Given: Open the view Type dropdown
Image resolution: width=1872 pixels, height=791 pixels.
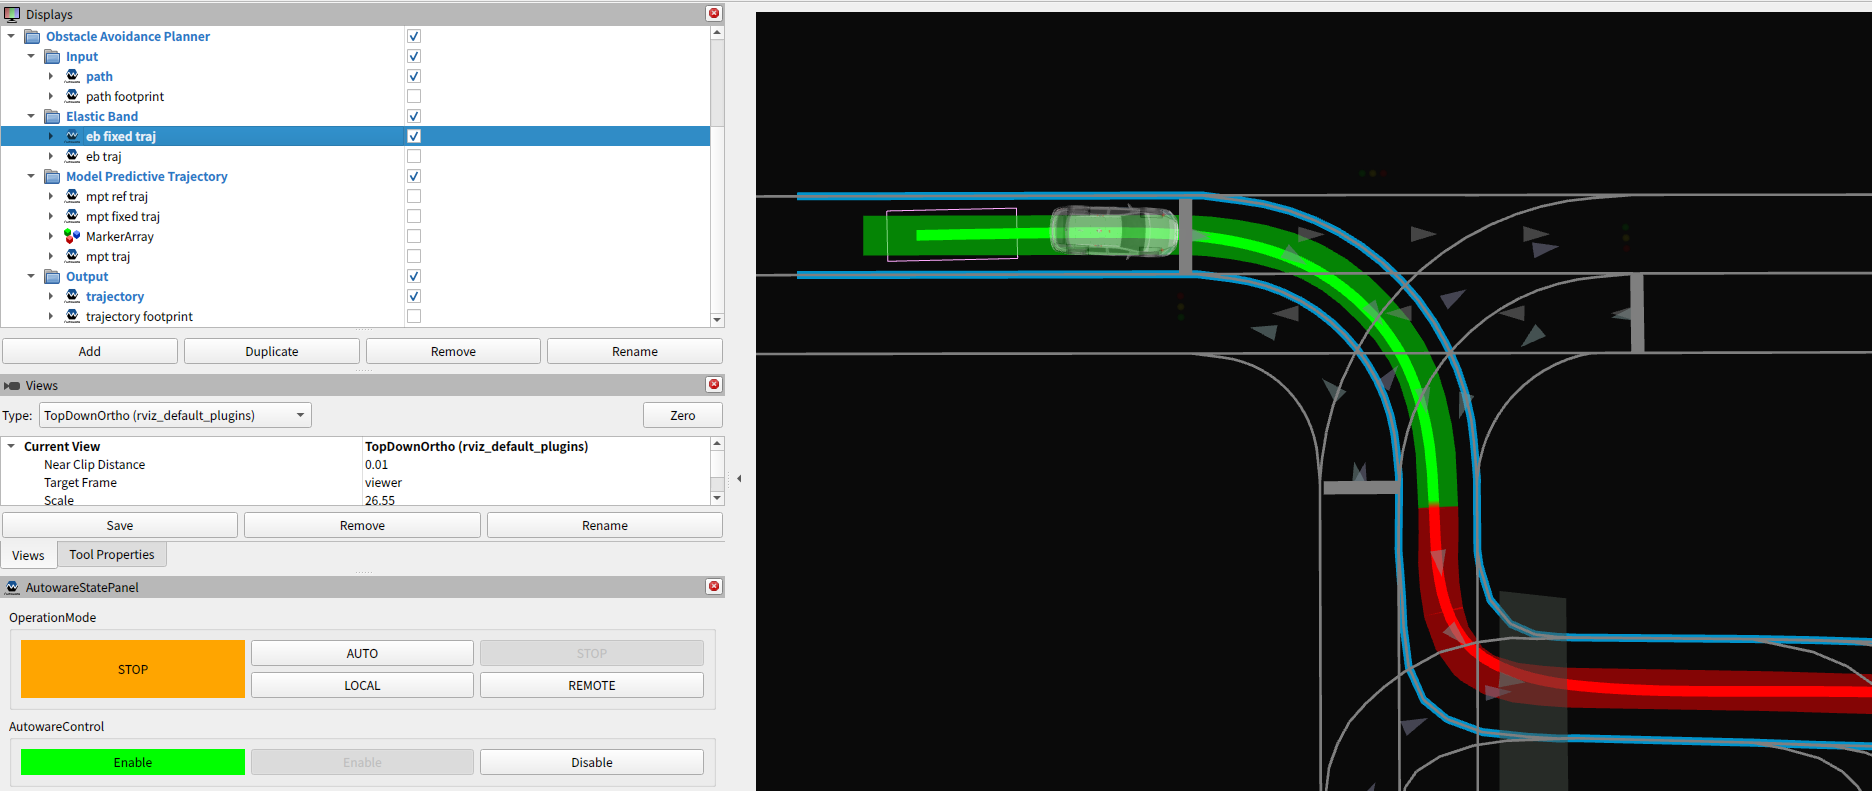Looking at the screenshot, I should coord(175,415).
